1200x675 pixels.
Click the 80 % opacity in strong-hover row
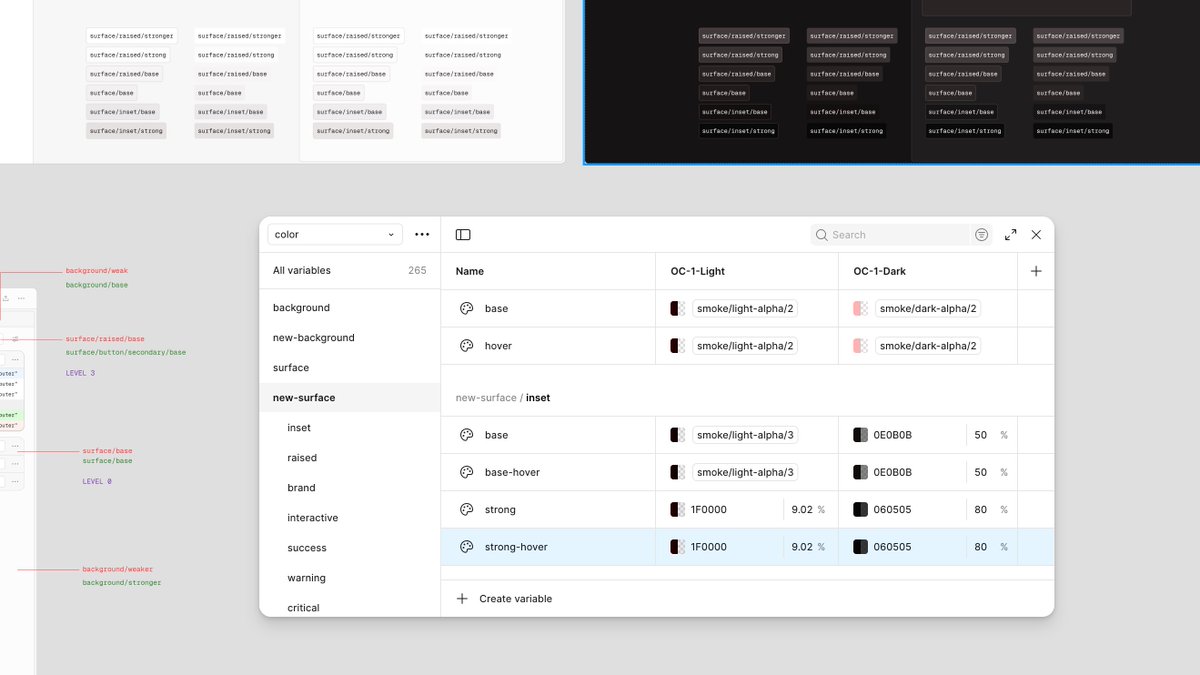click(x=990, y=547)
